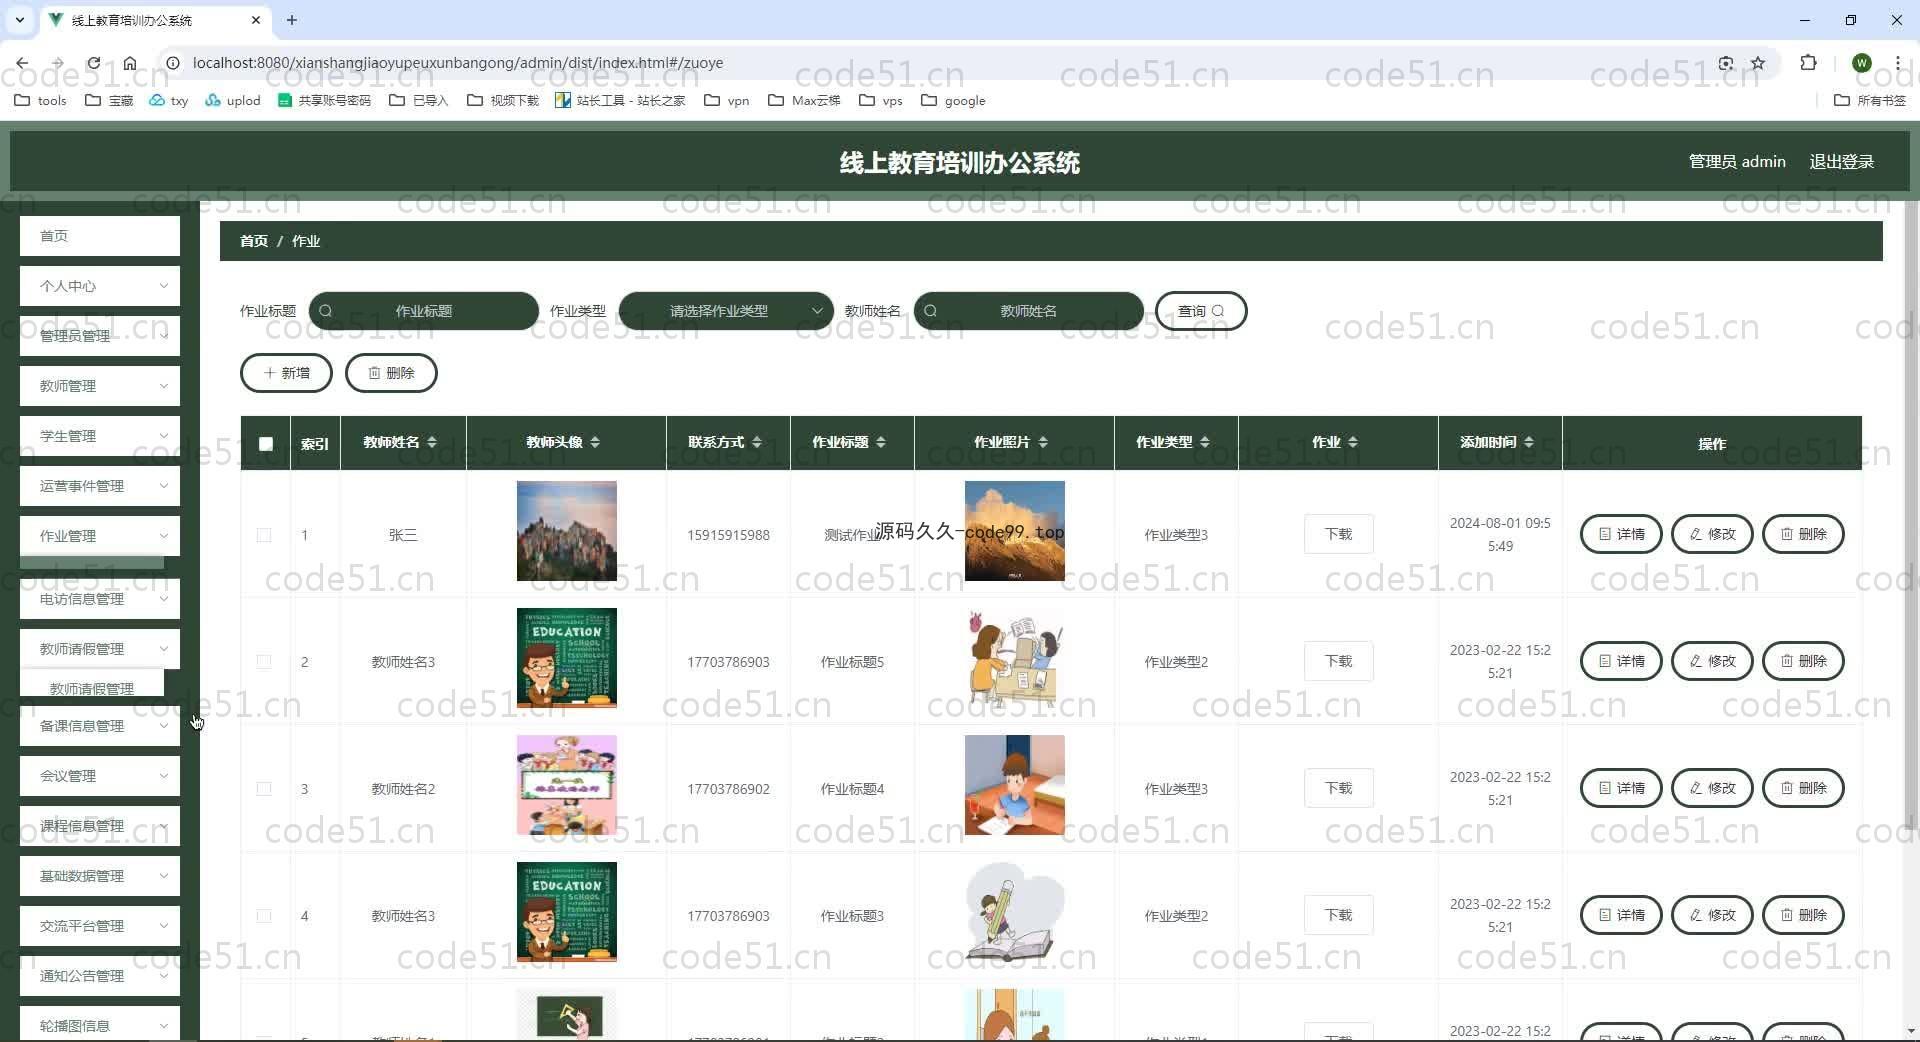Viewport: 1920px width, 1042px height.
Task: Click sort arrows on 教师头像 column
Action: click(x=595, y=442)
